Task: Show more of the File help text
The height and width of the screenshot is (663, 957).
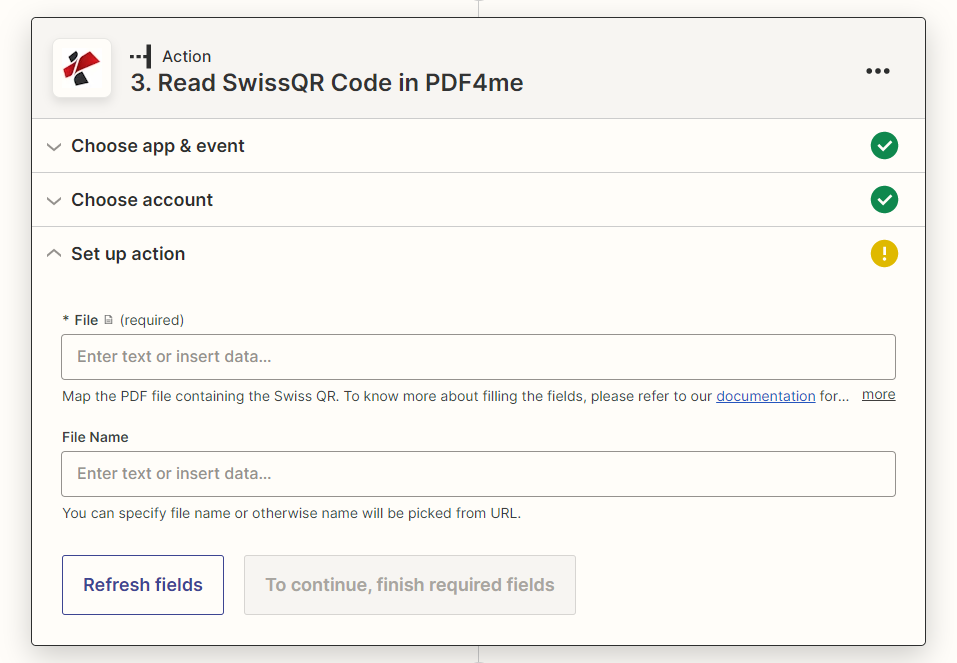Action: coord(878,394)
